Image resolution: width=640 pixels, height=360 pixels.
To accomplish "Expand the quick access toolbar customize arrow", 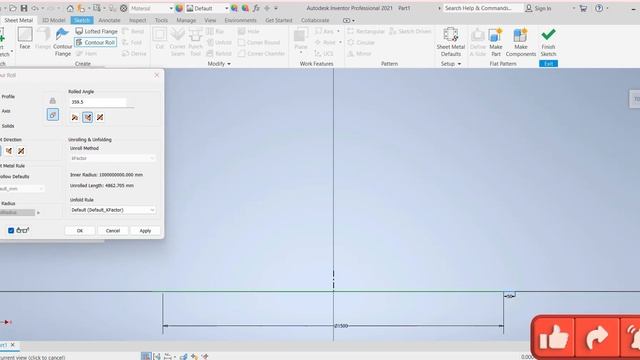I will (x=276, y=8).
